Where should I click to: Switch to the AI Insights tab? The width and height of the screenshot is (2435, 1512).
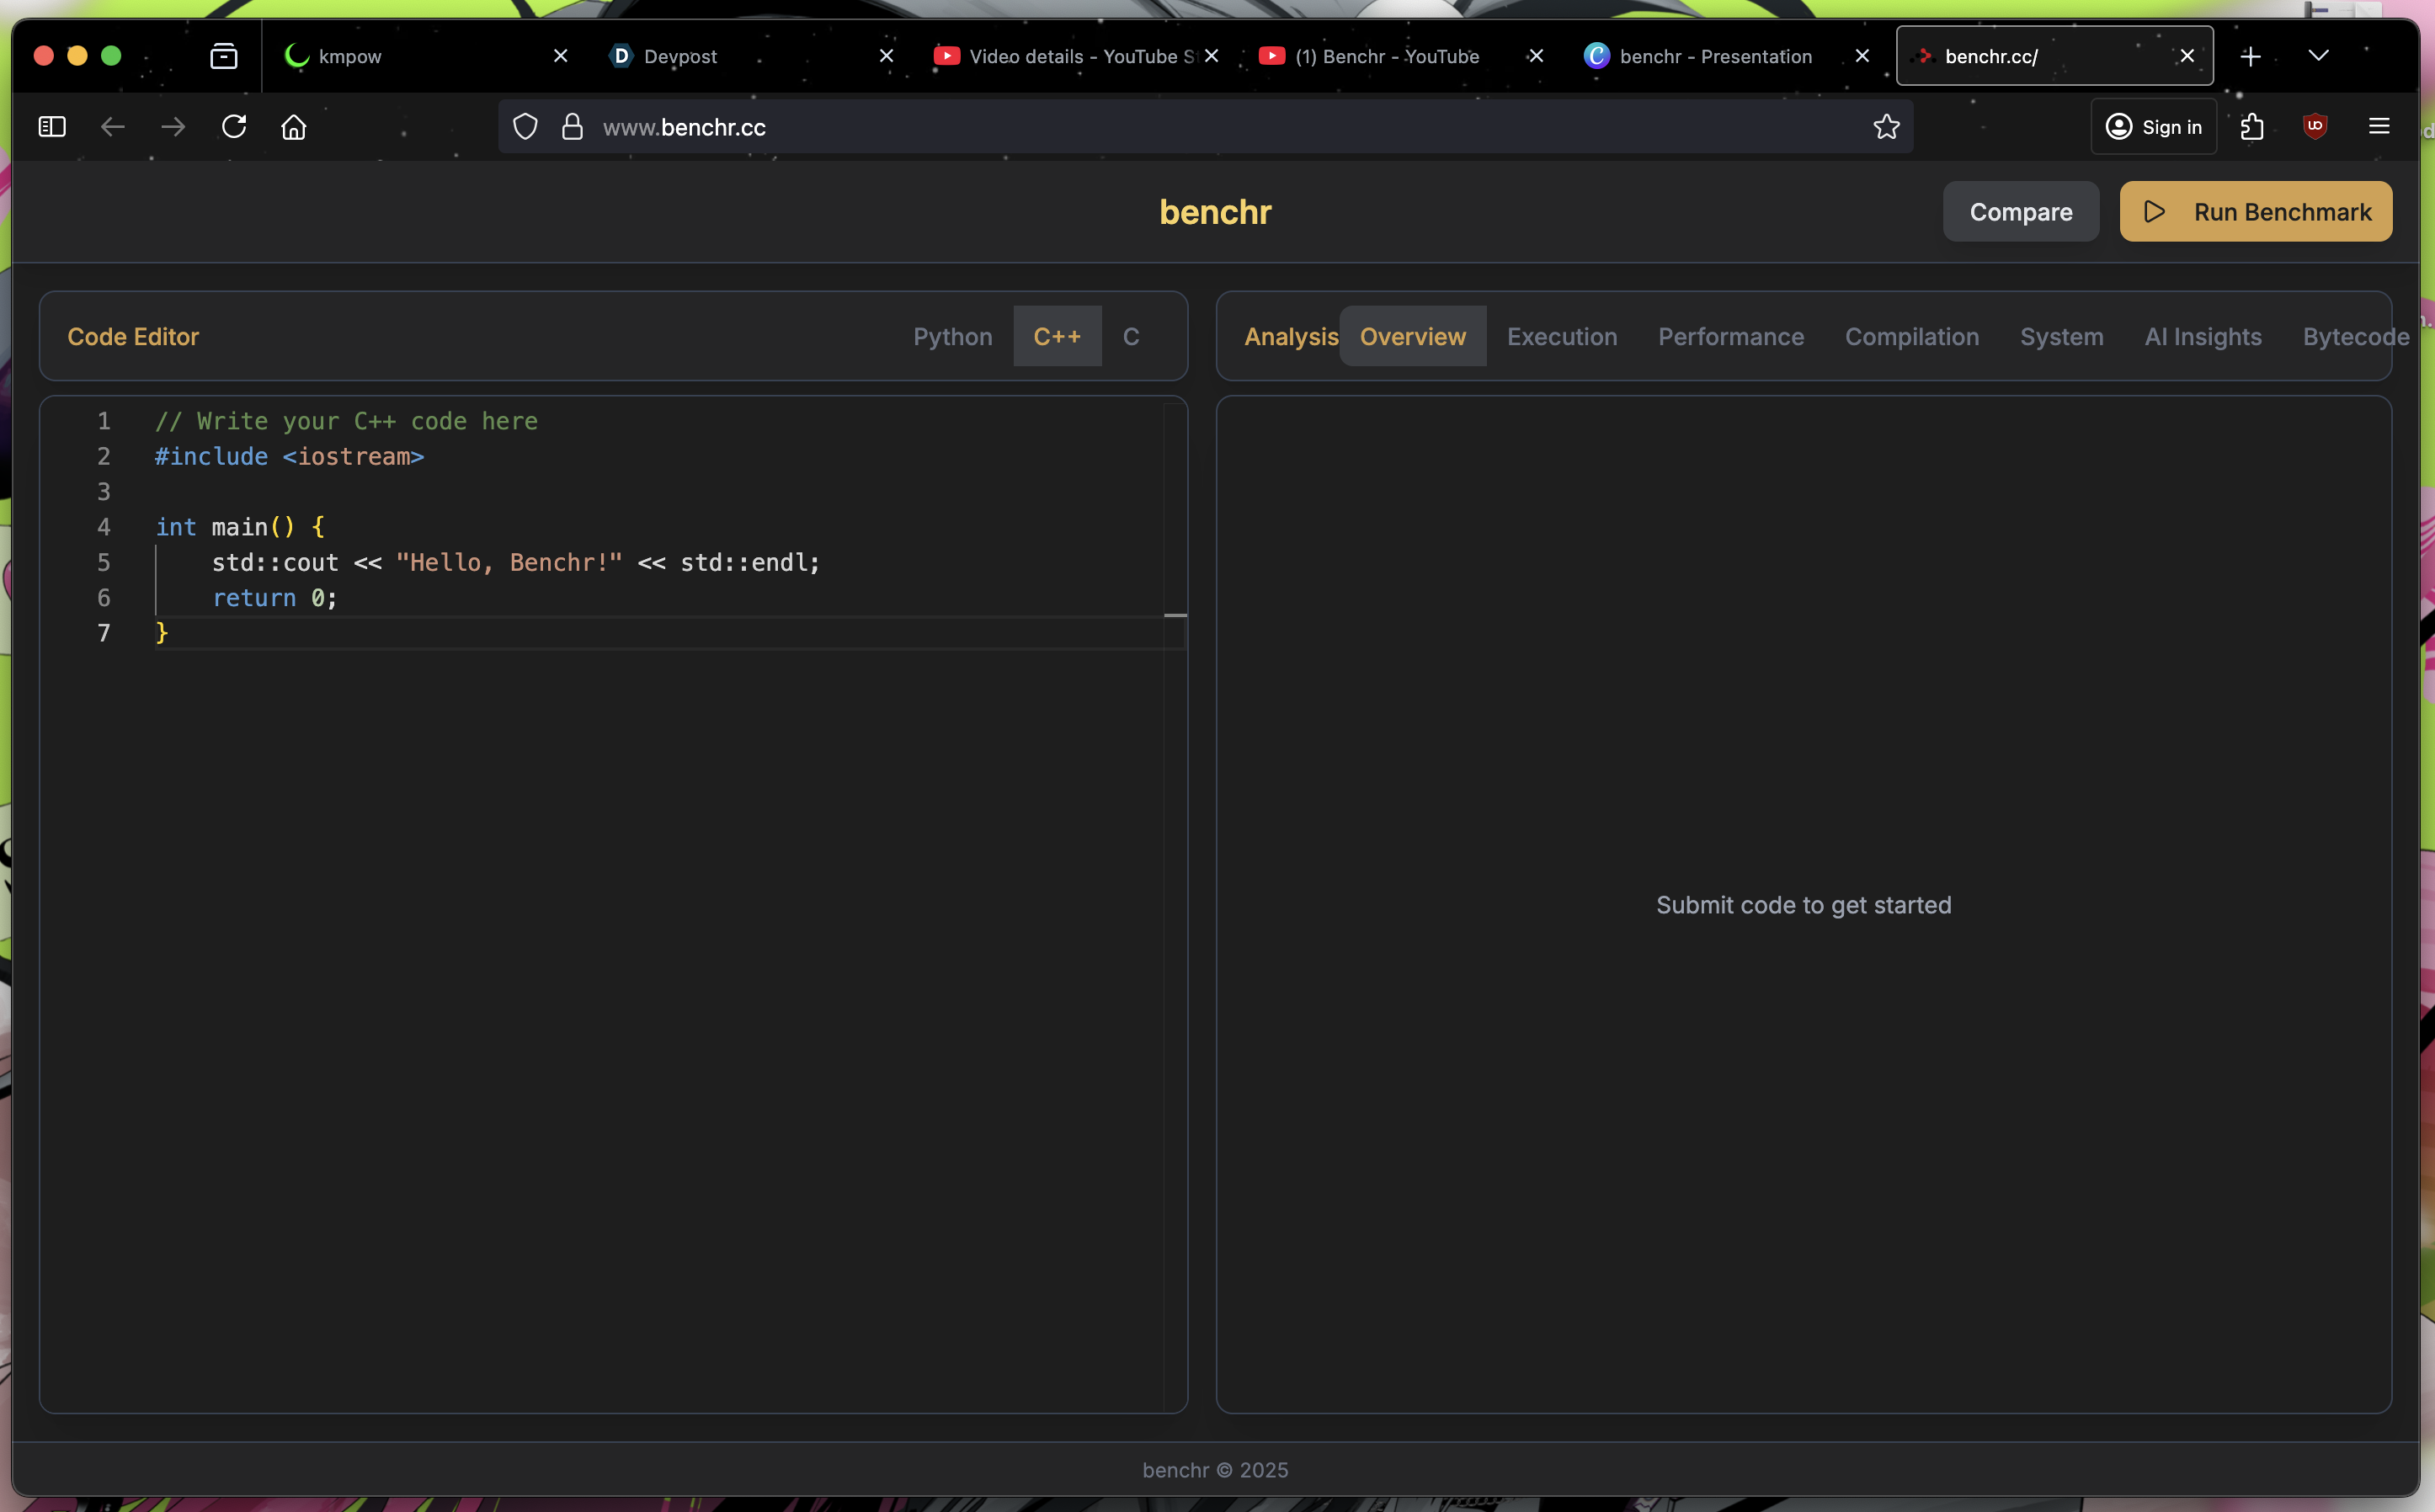[x=2203, y=337]
